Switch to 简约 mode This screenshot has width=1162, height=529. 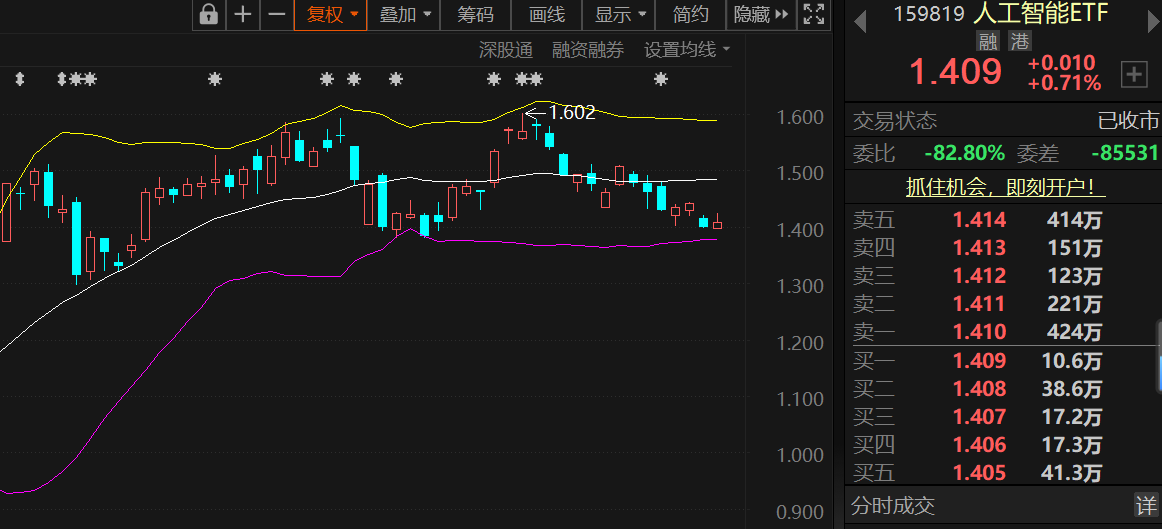pyautogui.click(x=691, y=14)
